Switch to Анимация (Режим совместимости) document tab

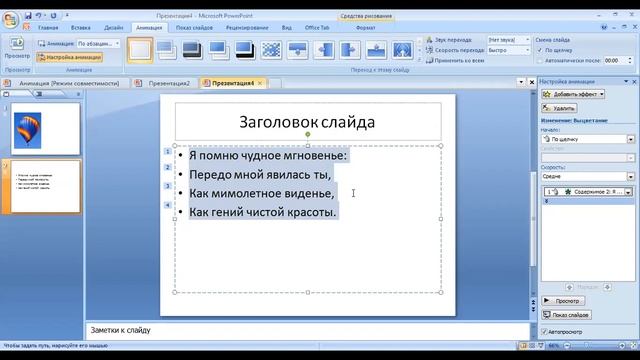point(65,83)
